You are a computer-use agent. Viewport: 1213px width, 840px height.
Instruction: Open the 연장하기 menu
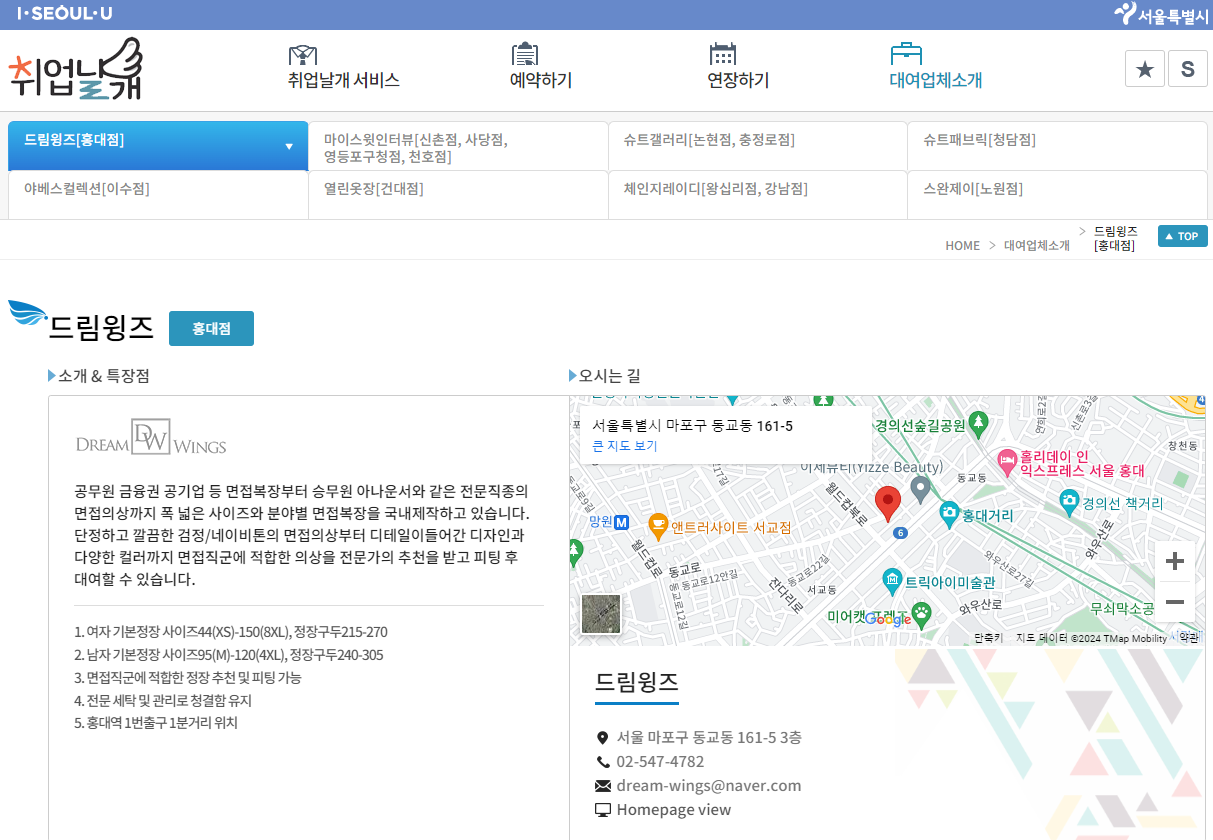tap(738, 67)
